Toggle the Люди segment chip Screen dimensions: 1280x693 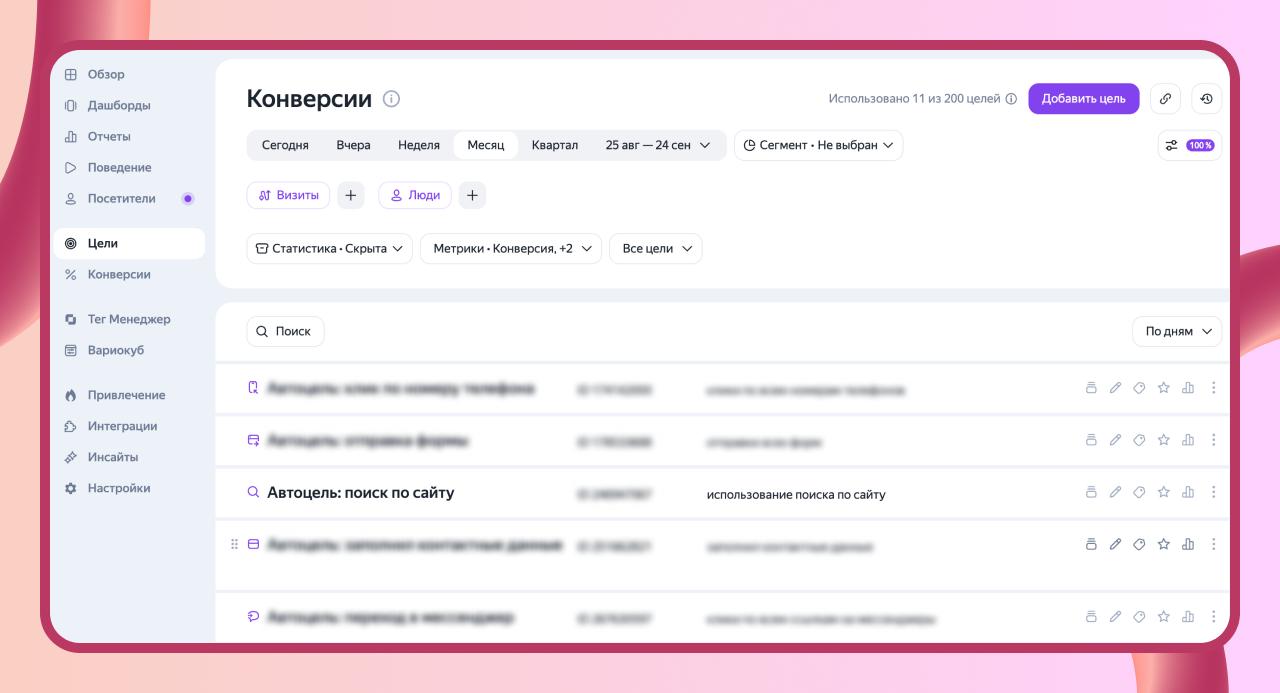(415, 196)
